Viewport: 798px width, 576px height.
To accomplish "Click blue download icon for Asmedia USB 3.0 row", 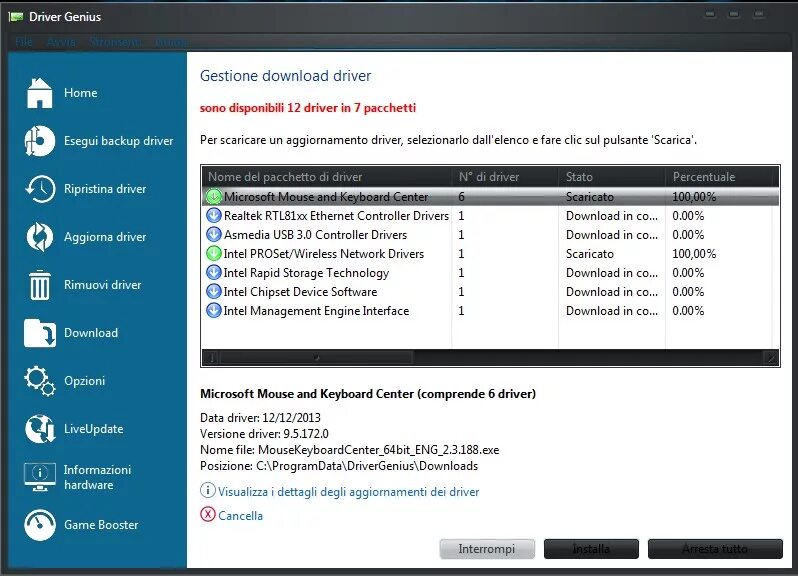I will tap(214, 235).
